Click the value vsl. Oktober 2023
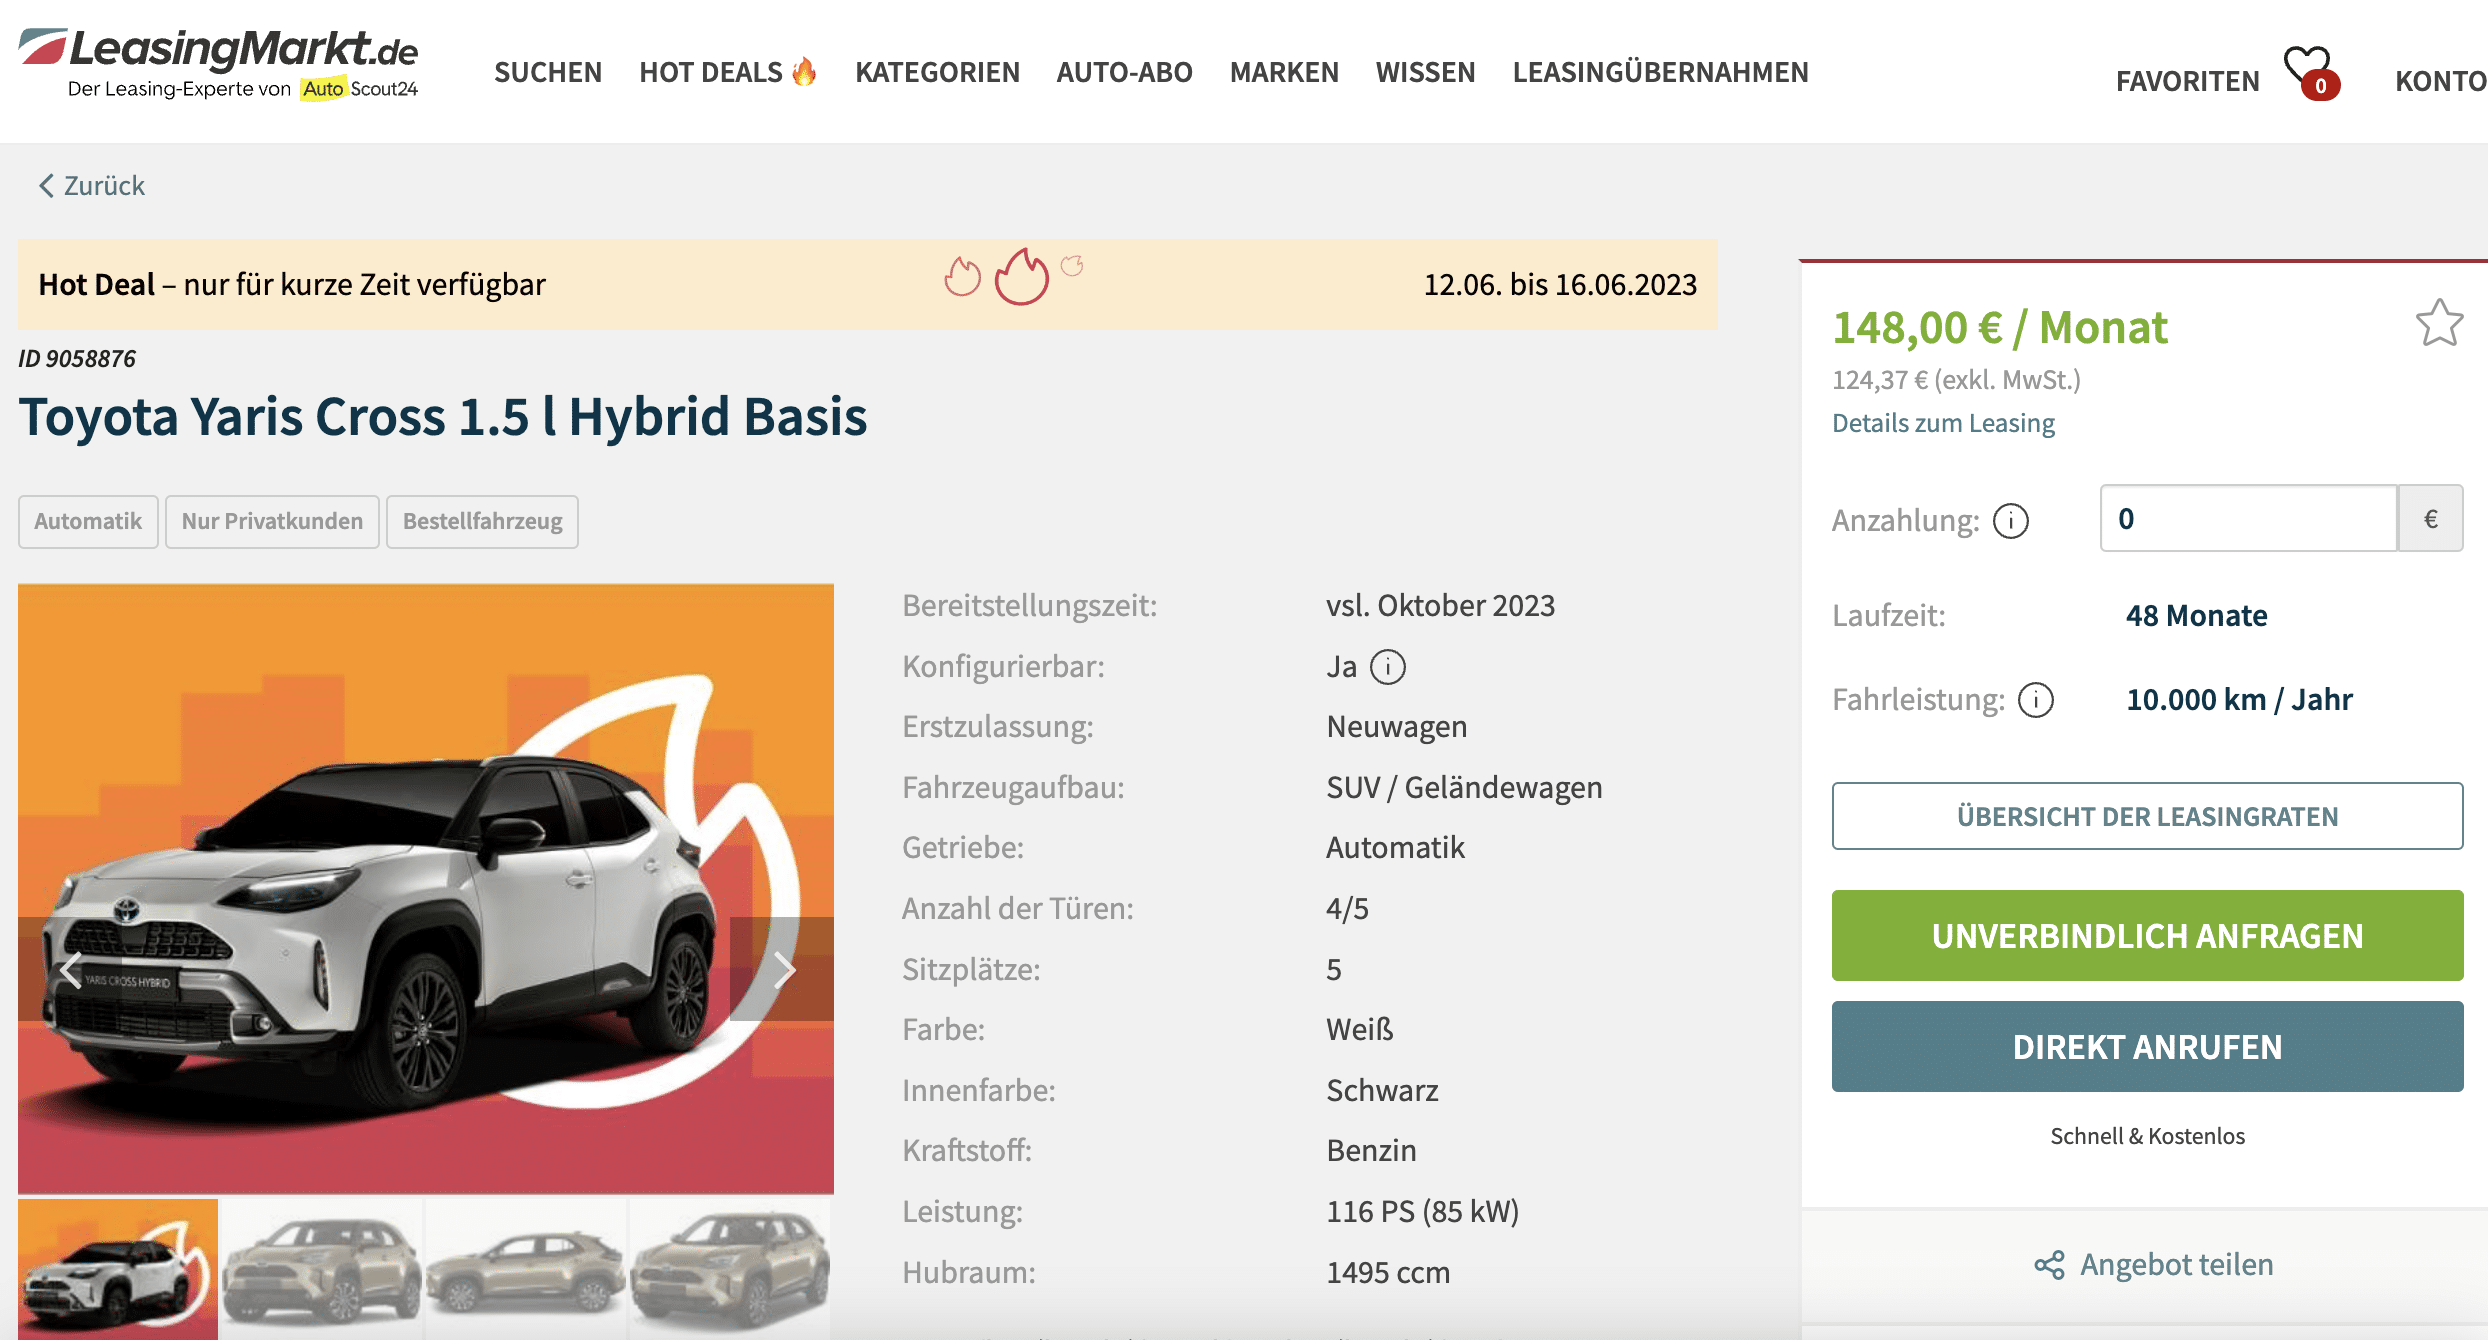Image resolution: width=2488 pixels, height=1340 pixels. (1440, 606)
